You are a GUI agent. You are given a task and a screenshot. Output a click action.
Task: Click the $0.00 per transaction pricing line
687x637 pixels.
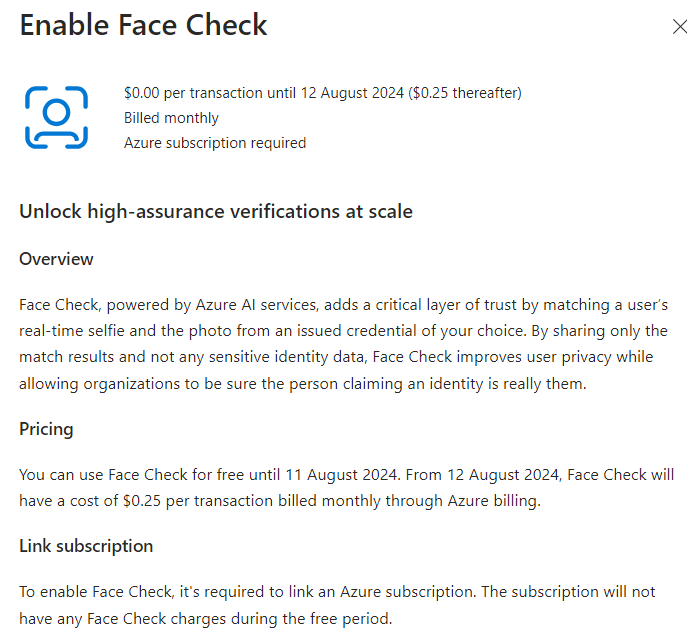pyautogui.click(x=322, y=93)
